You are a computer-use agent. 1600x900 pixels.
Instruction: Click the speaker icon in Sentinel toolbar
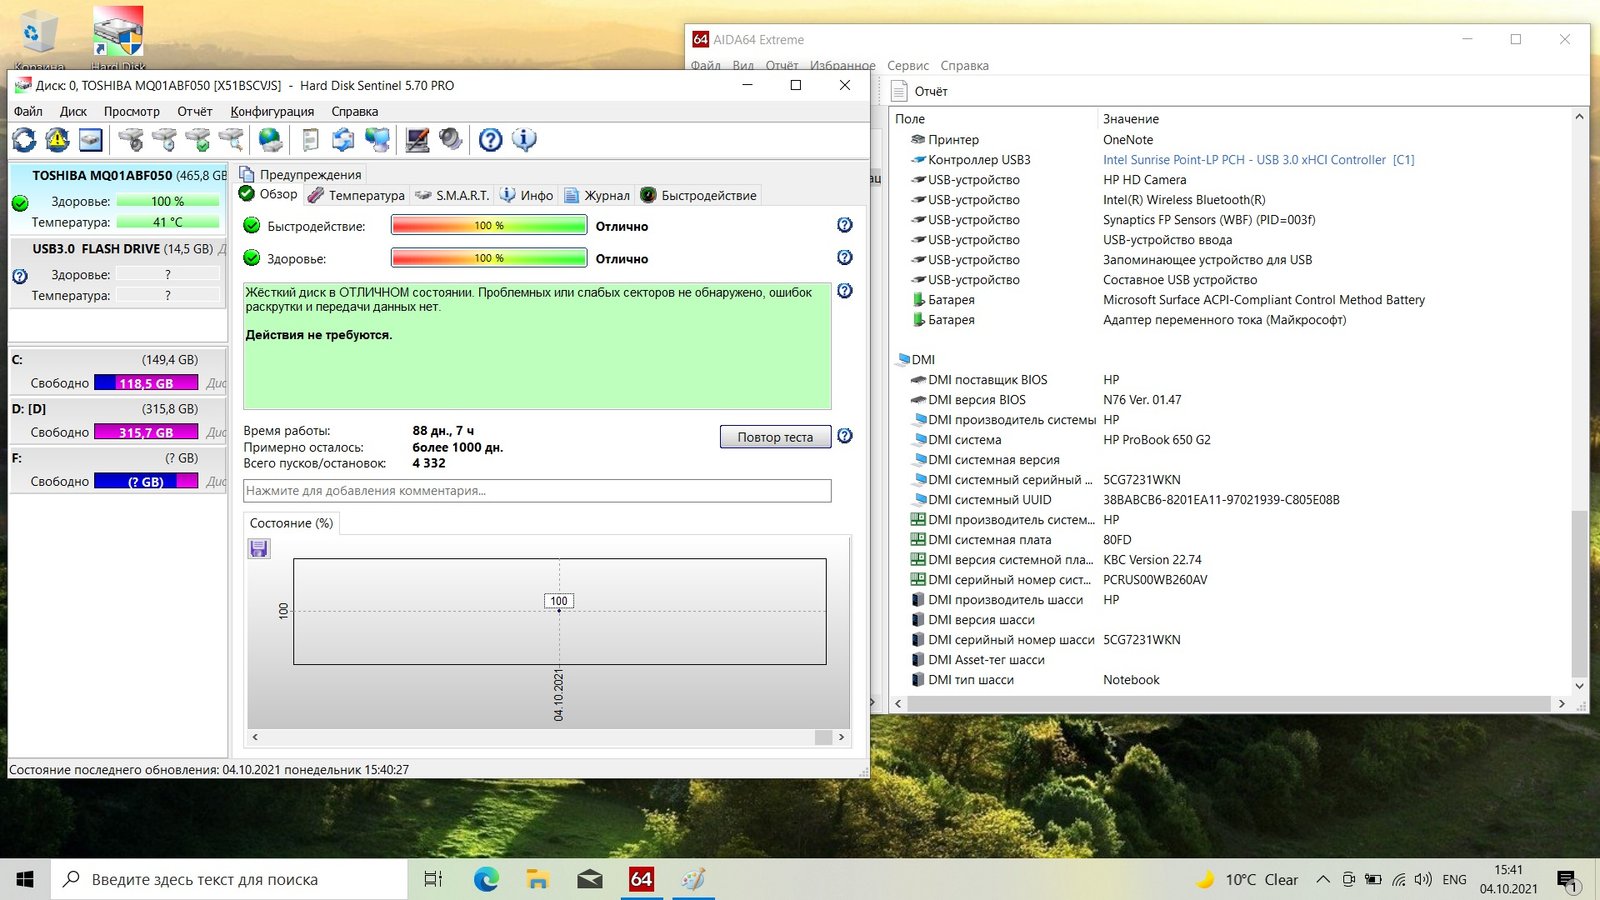pyautogui.click(x=451, y=140)
